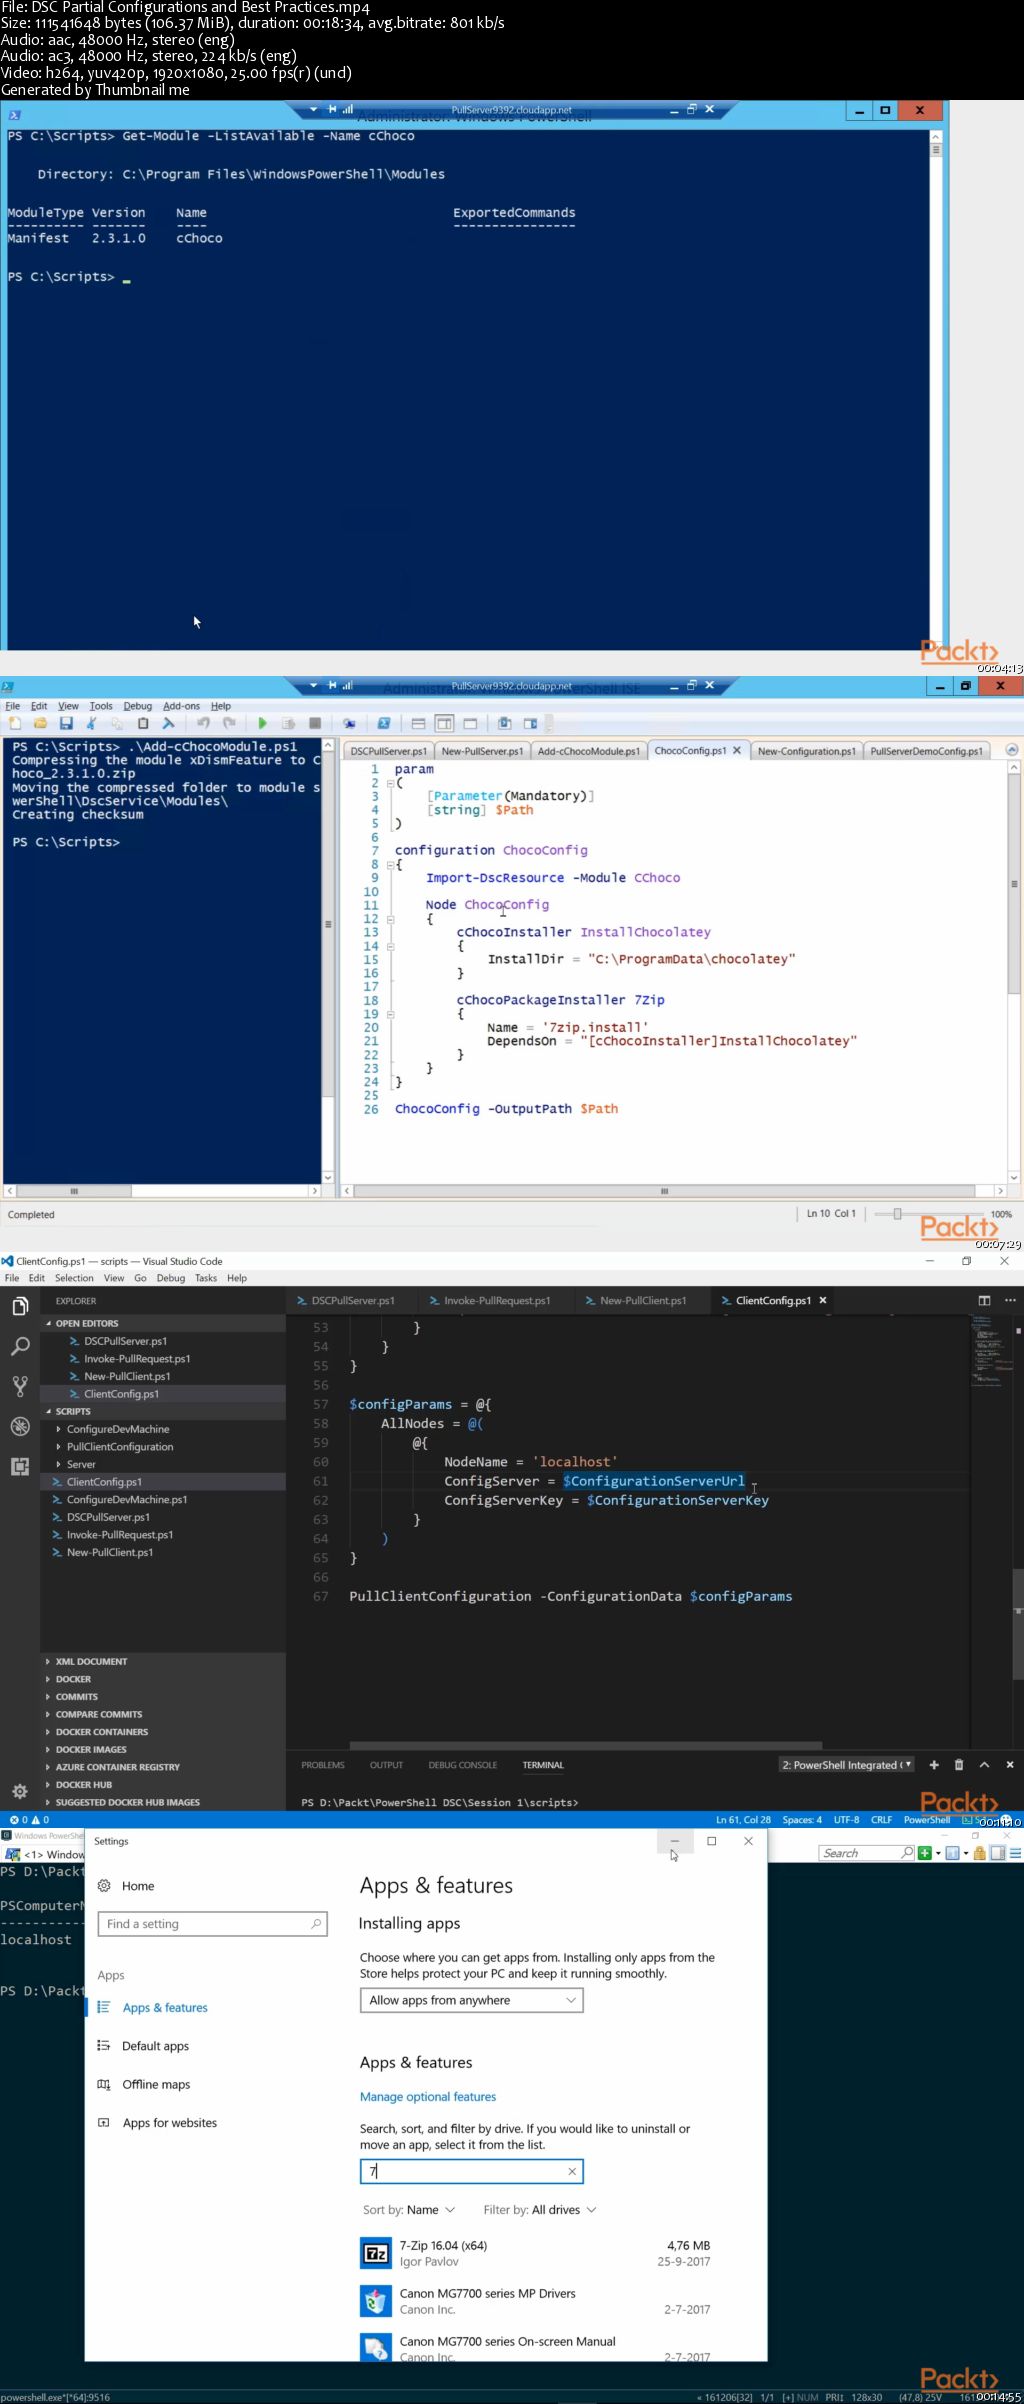Screen dimensions: 1024x2404
Task: Click the Stop operation square icon in ISE
Action: pyautogui.click(x=315, y=723)
